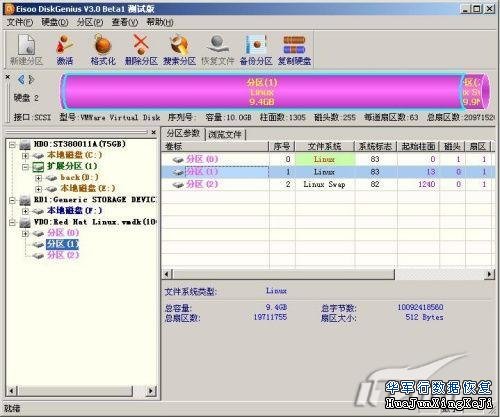Select back(D:) in the tree

[x=79, y=177]
